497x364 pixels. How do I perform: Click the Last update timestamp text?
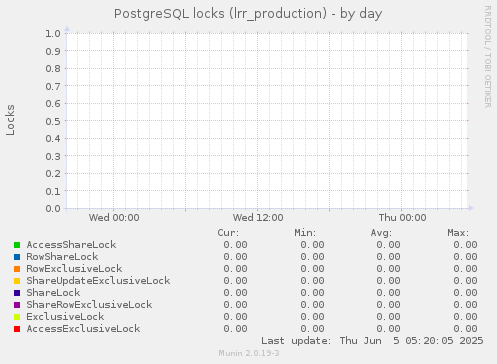372,341
